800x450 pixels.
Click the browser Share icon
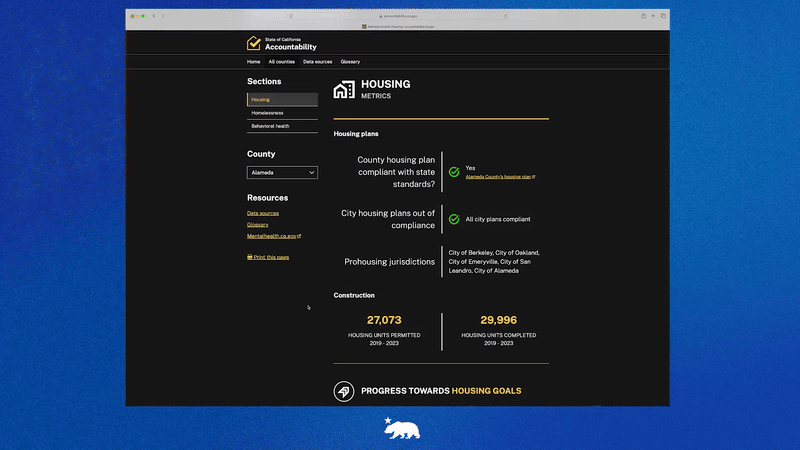(643, 16)
